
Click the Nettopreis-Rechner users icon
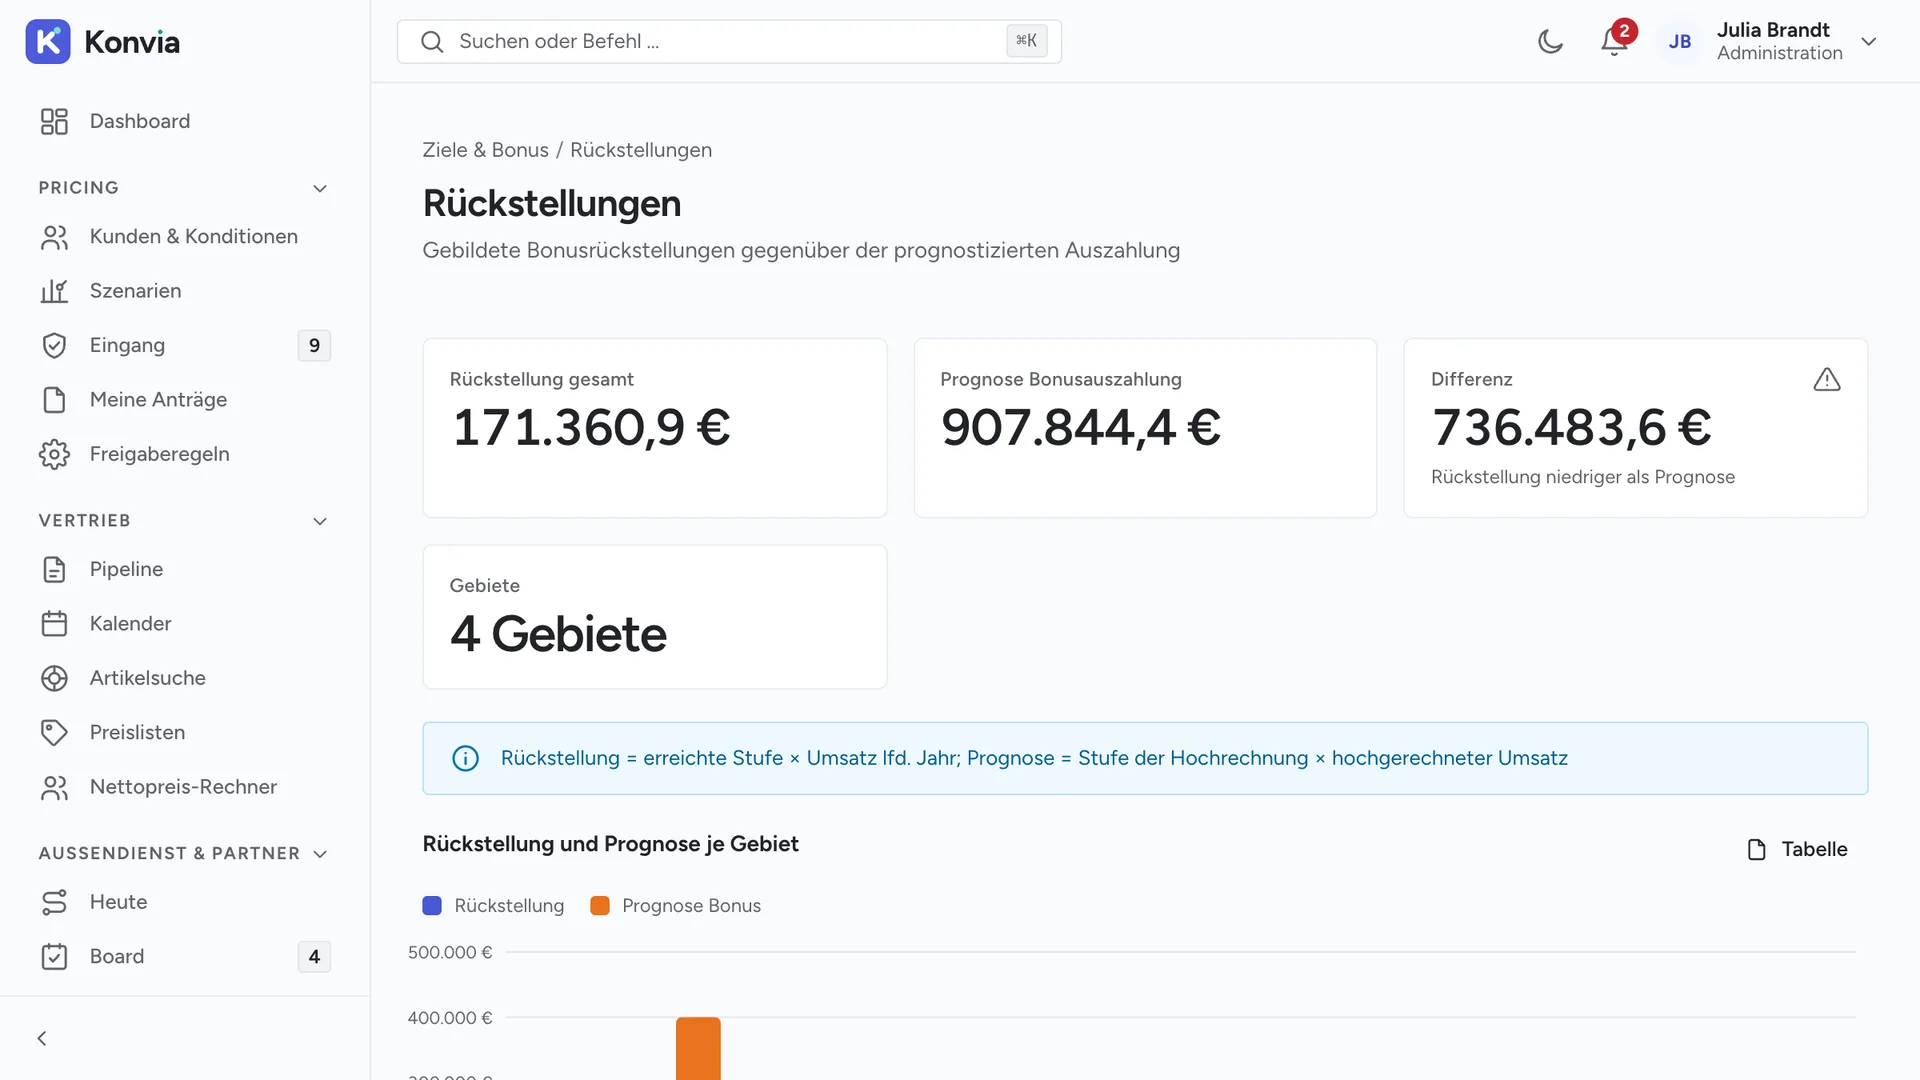[x=54, y=787]
